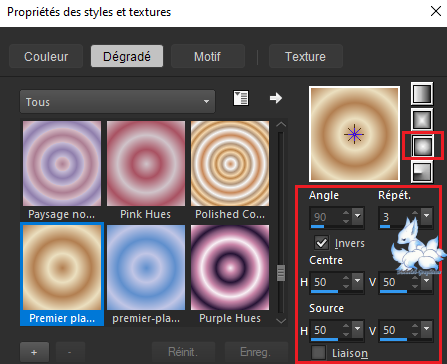This screenshot has width=447, height=364.
Task: Select the linear gradient style icon
Action: tap(422, 94)
